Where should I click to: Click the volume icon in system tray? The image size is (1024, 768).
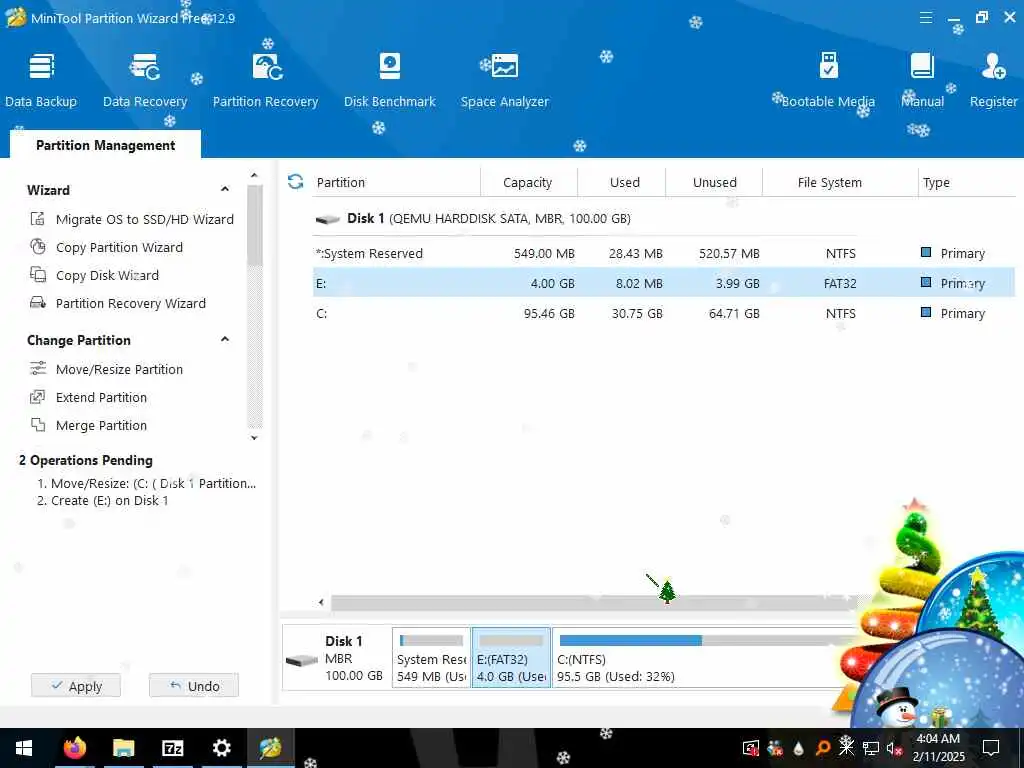tap(893, 748)
